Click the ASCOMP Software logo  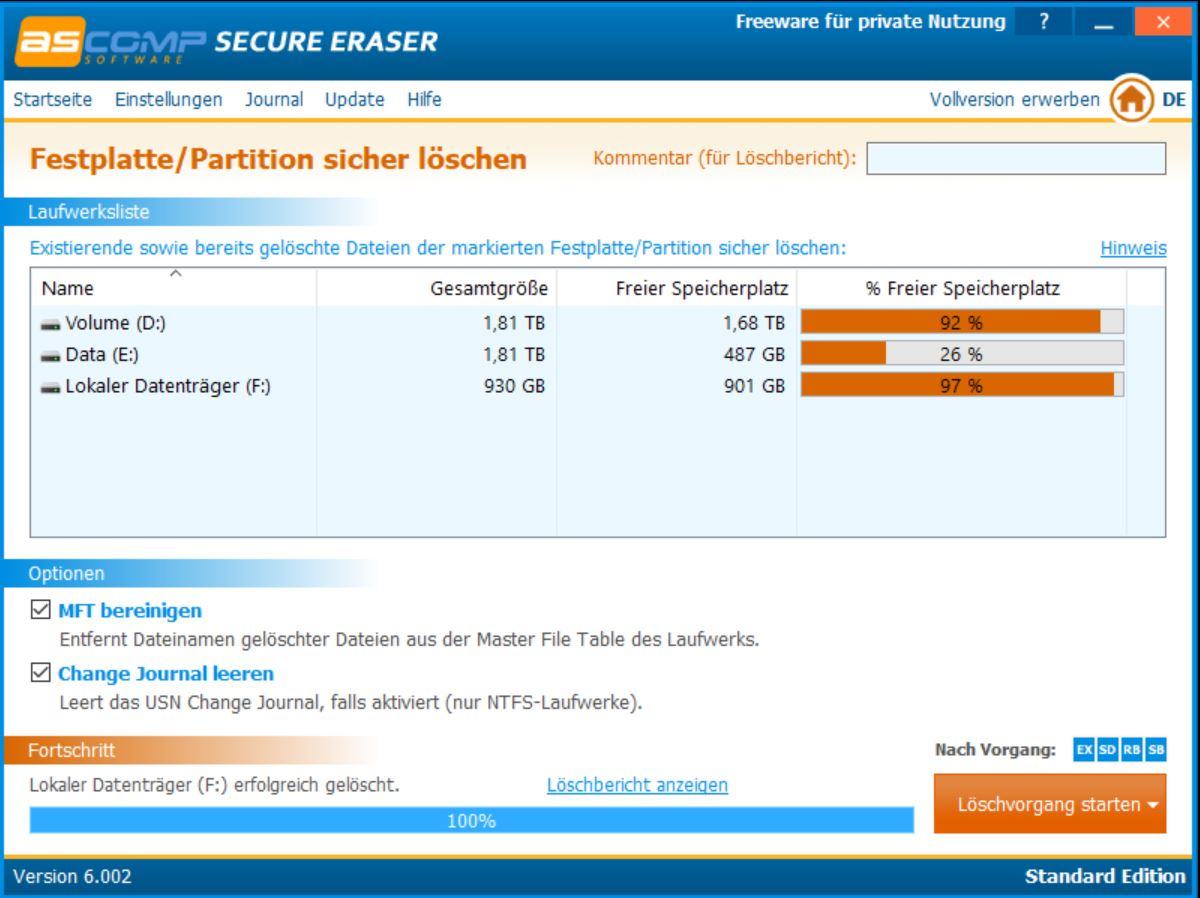[110, 43]
